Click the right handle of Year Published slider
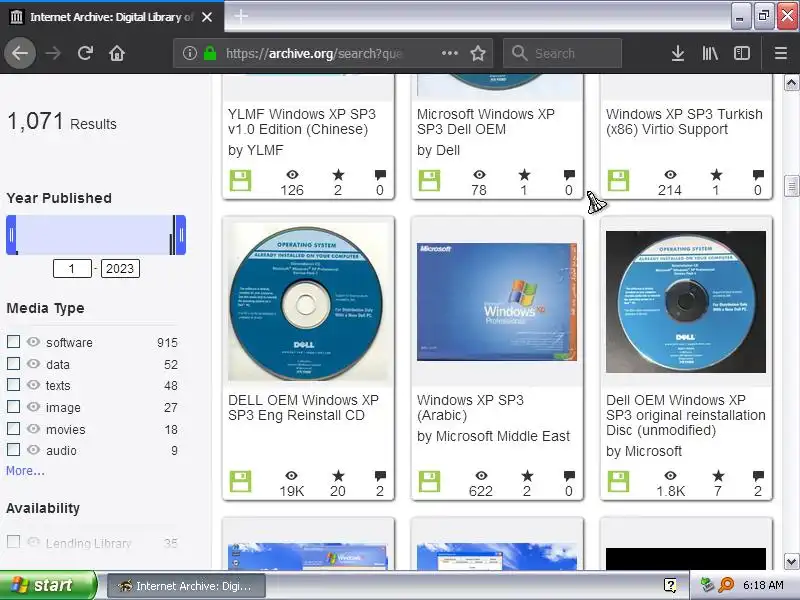This screenshot has width=800, height=600. pos(181,235)
